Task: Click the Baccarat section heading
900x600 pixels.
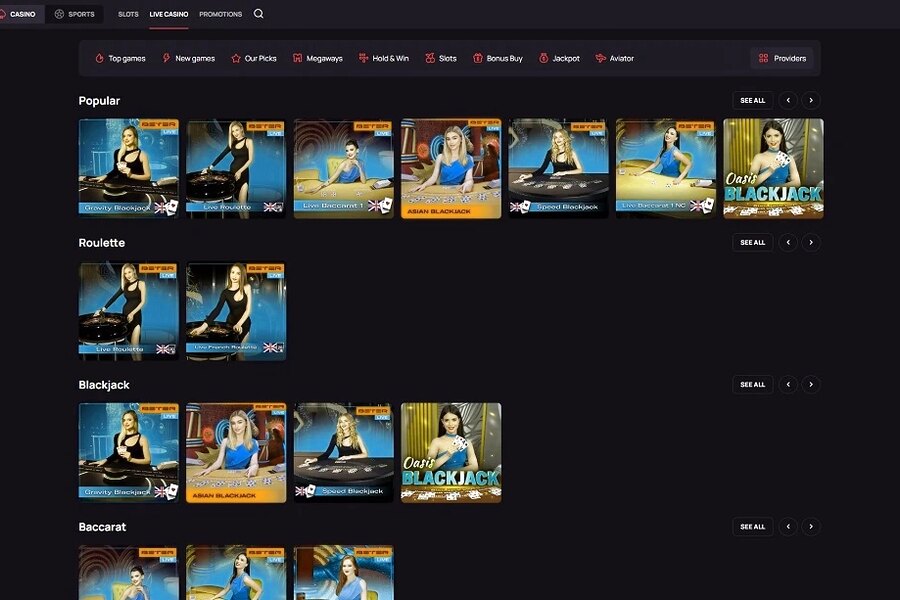Action: pyautogui.click(x=102, y=527)
